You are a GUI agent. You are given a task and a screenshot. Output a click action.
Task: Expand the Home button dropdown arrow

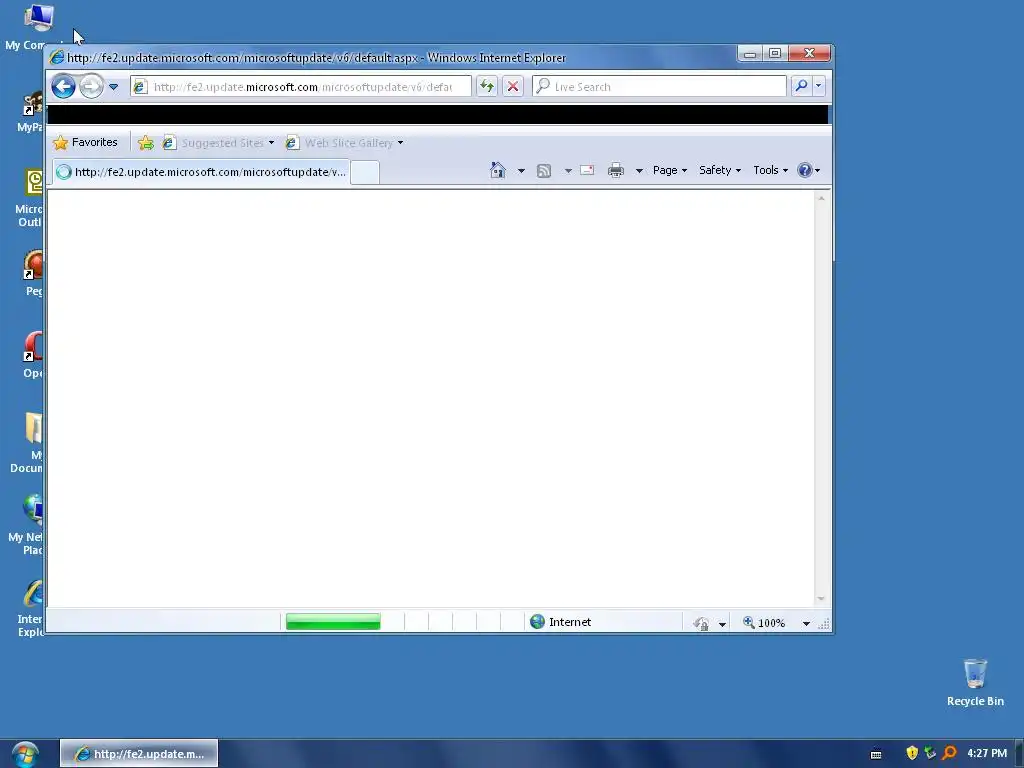pos(521,171)
